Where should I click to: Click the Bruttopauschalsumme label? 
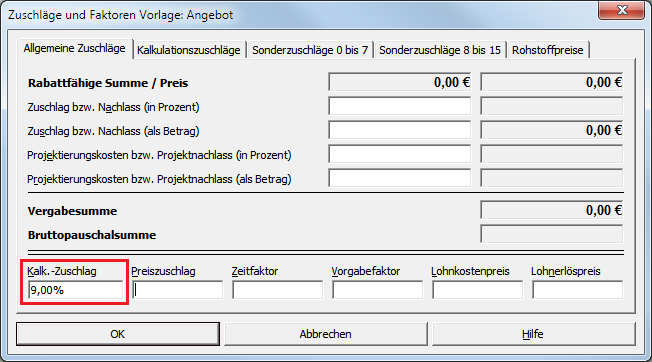click(x=92, y=235)
